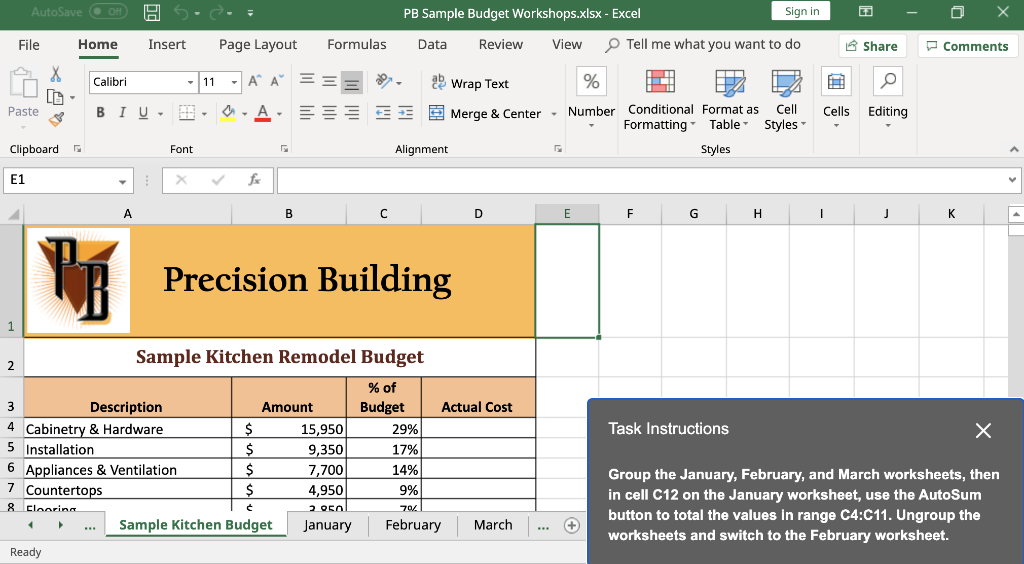
Task: Click the Comments button
Action: [967, 46]
